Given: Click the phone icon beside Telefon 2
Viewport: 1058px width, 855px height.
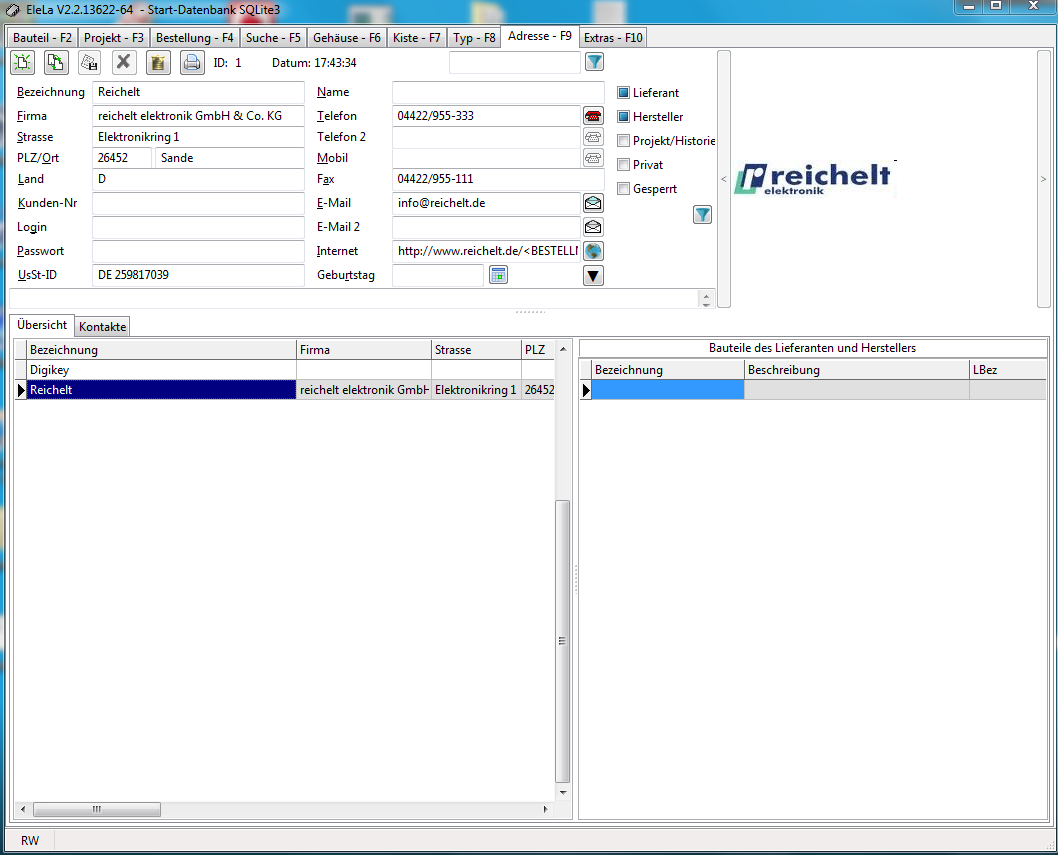Looking at the screenshot, I should click(593, 137).
